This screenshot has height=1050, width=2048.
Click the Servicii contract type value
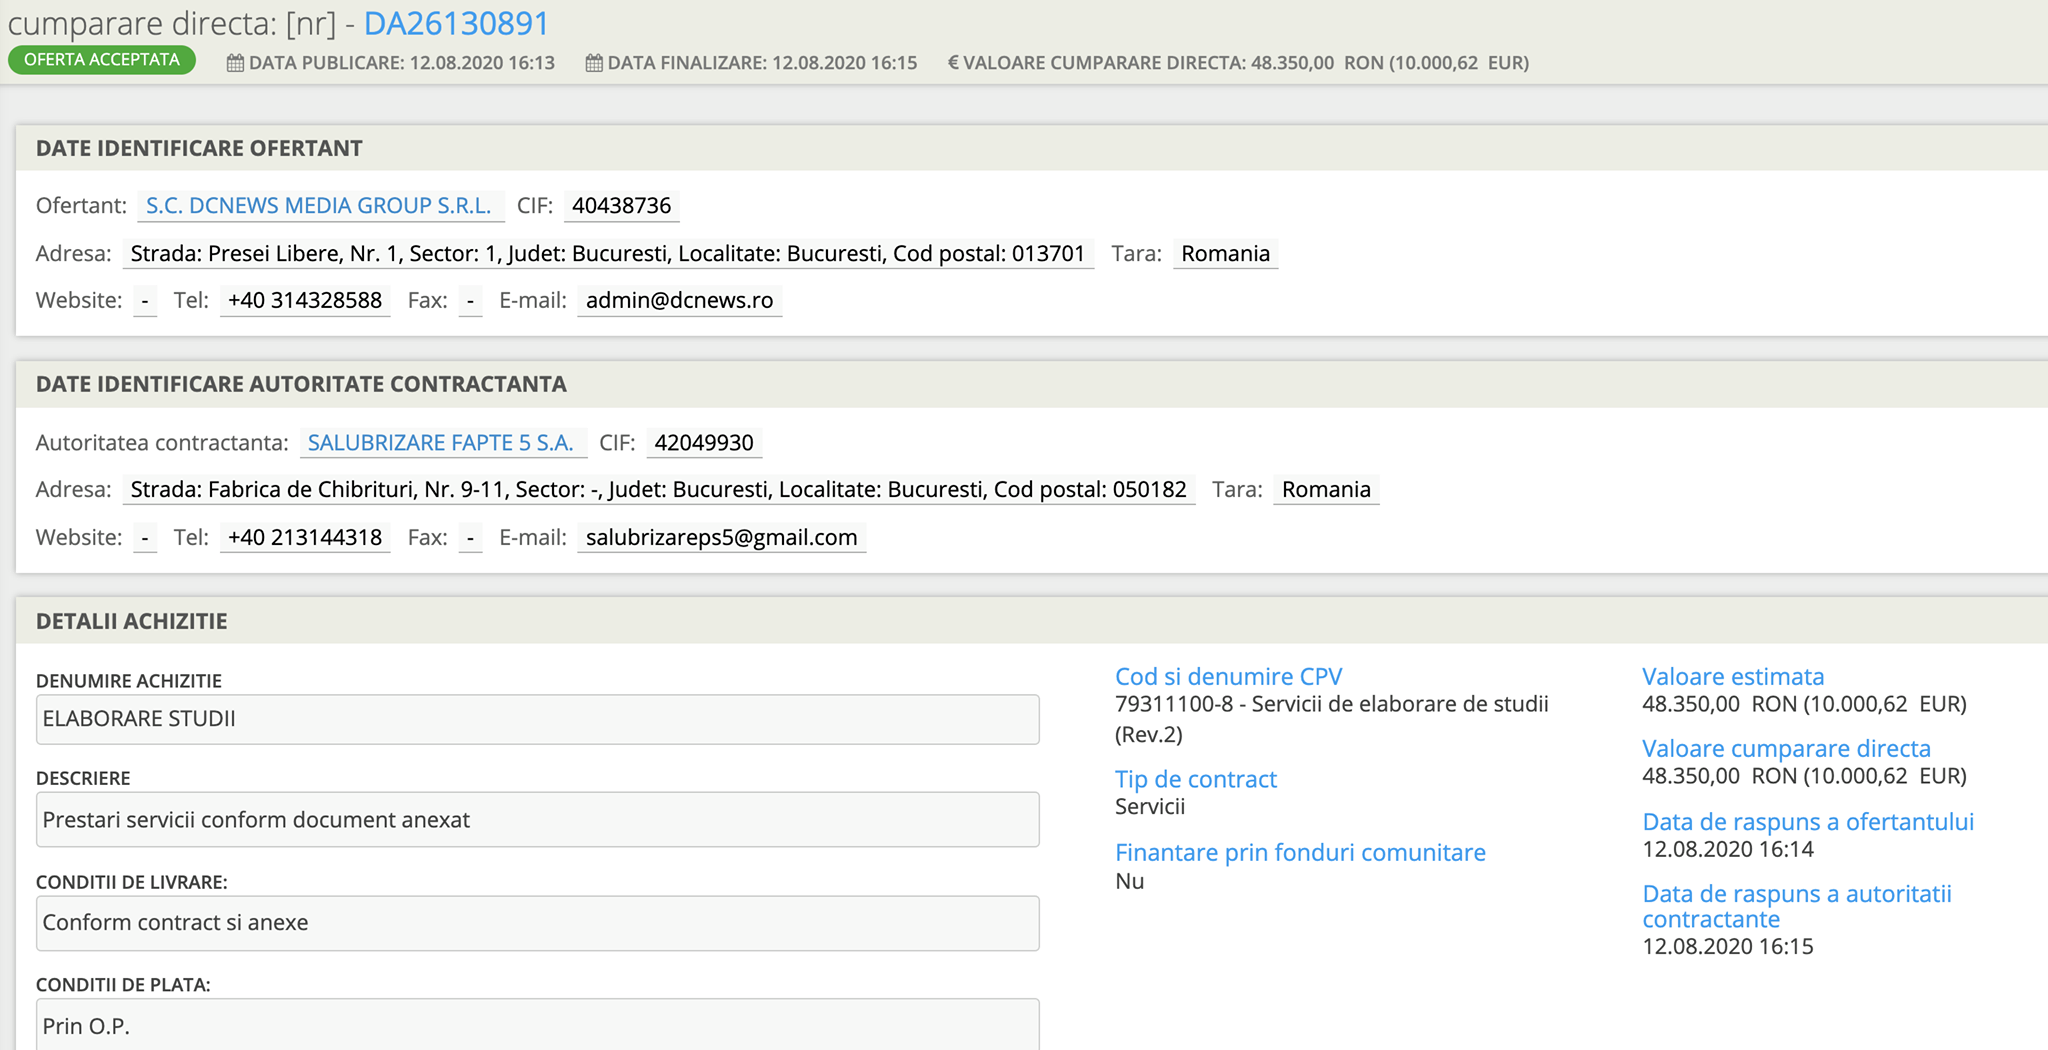(x=1150, y=807)
